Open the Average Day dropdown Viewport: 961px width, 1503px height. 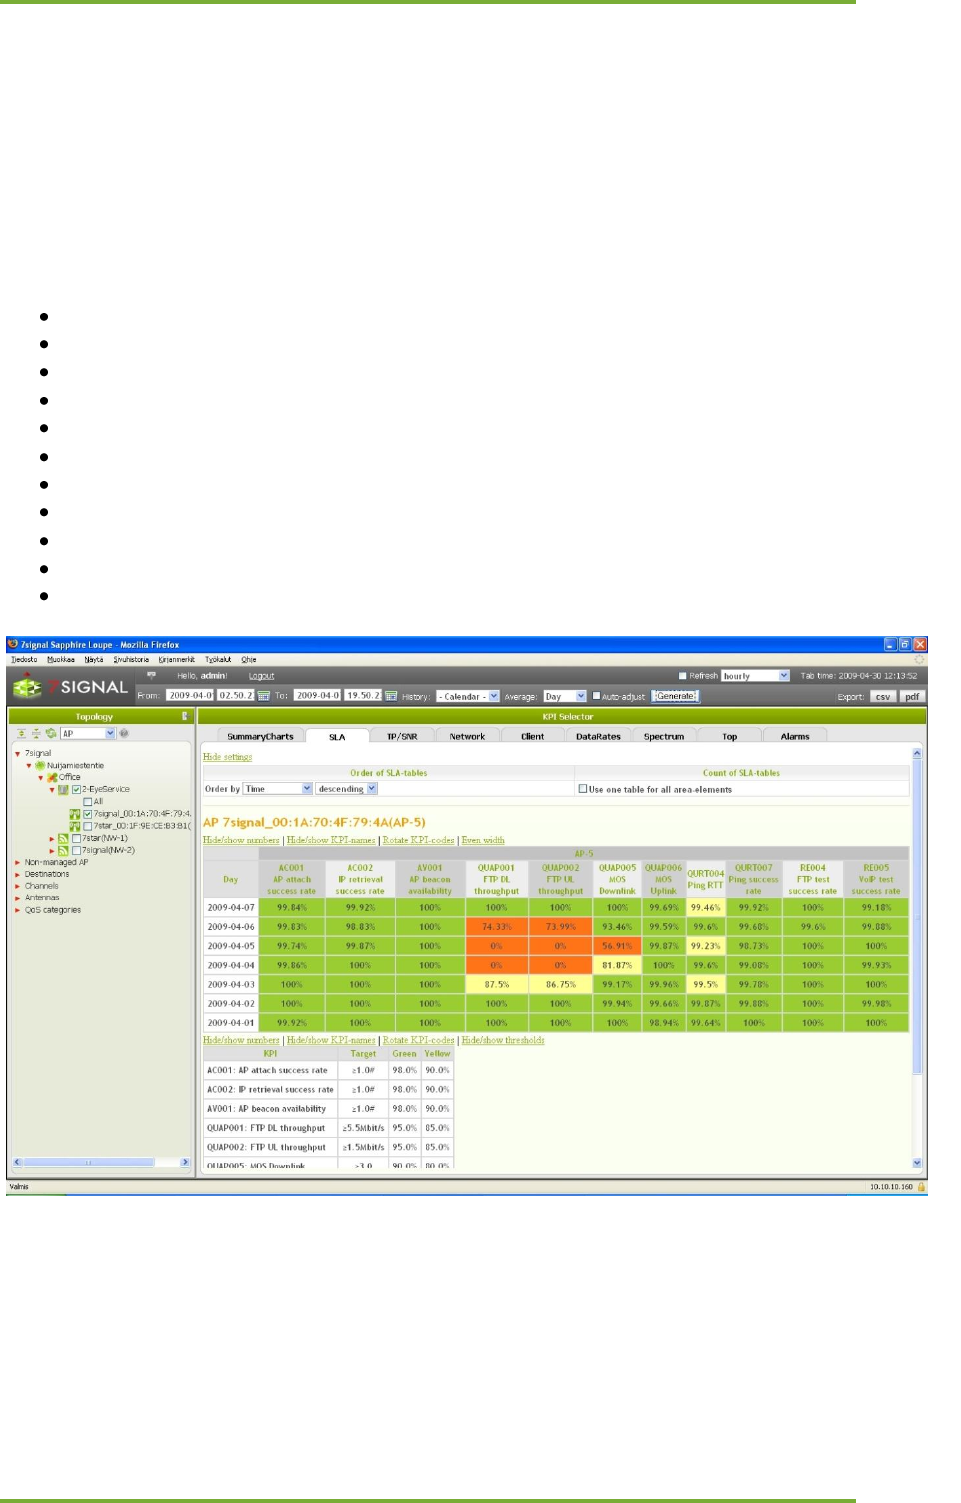click(x=565, y=696)
